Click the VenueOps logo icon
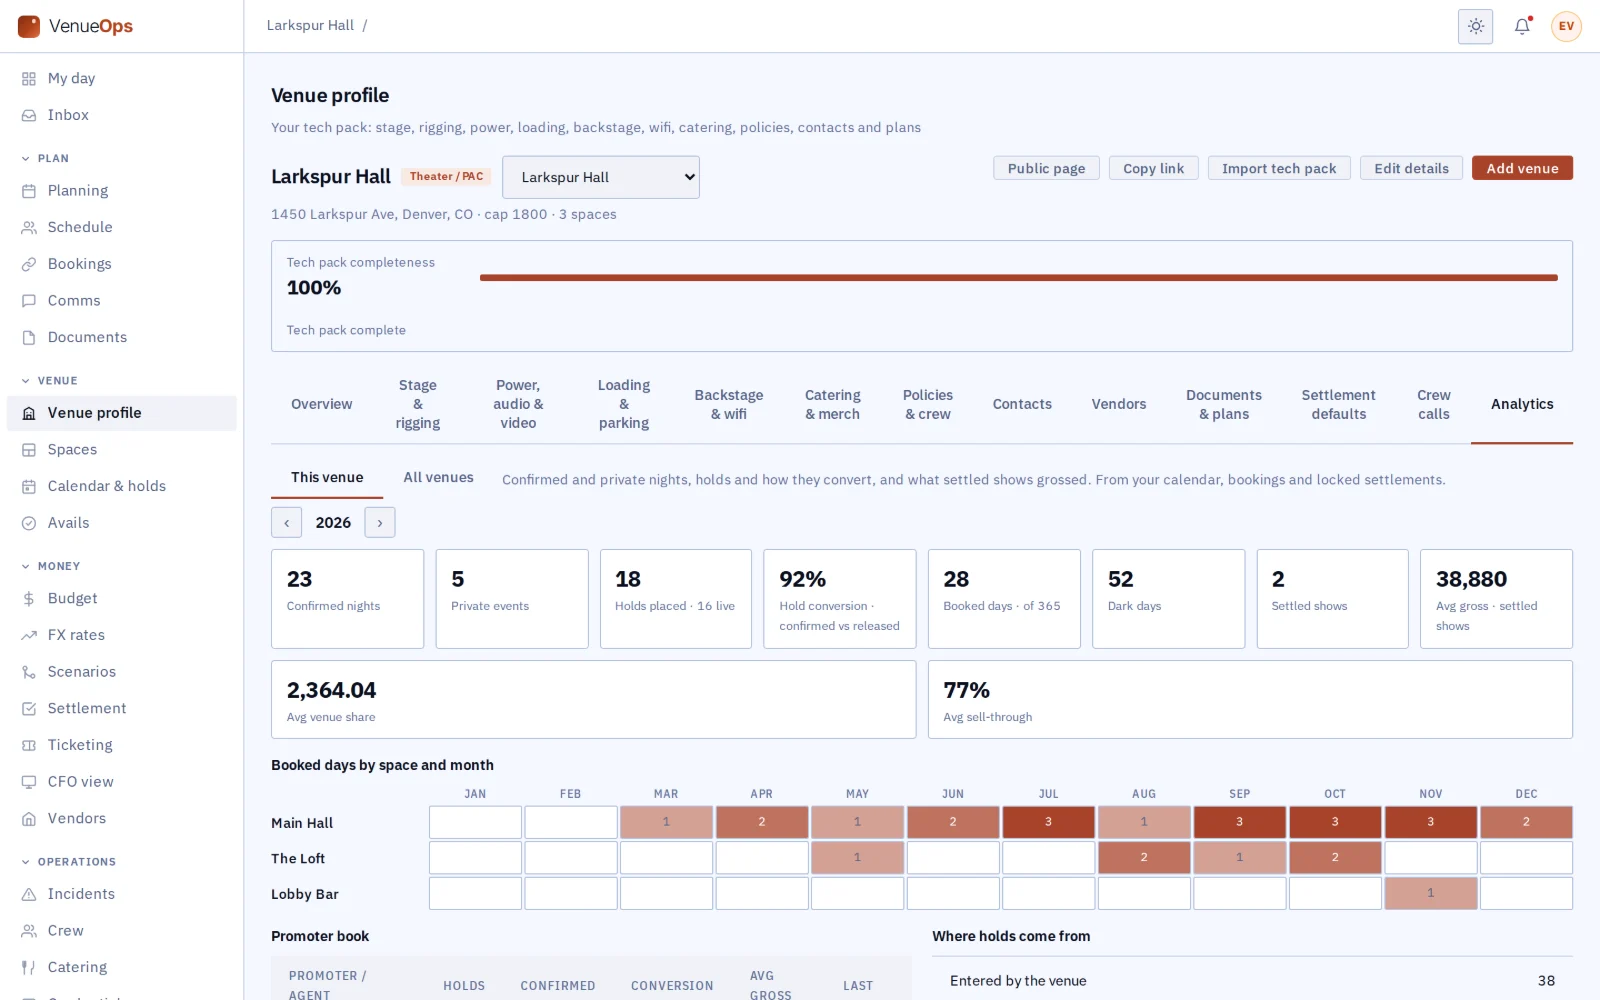Image resolution: width=1600 pixels, height=1000 pixels. pos(29,26)
